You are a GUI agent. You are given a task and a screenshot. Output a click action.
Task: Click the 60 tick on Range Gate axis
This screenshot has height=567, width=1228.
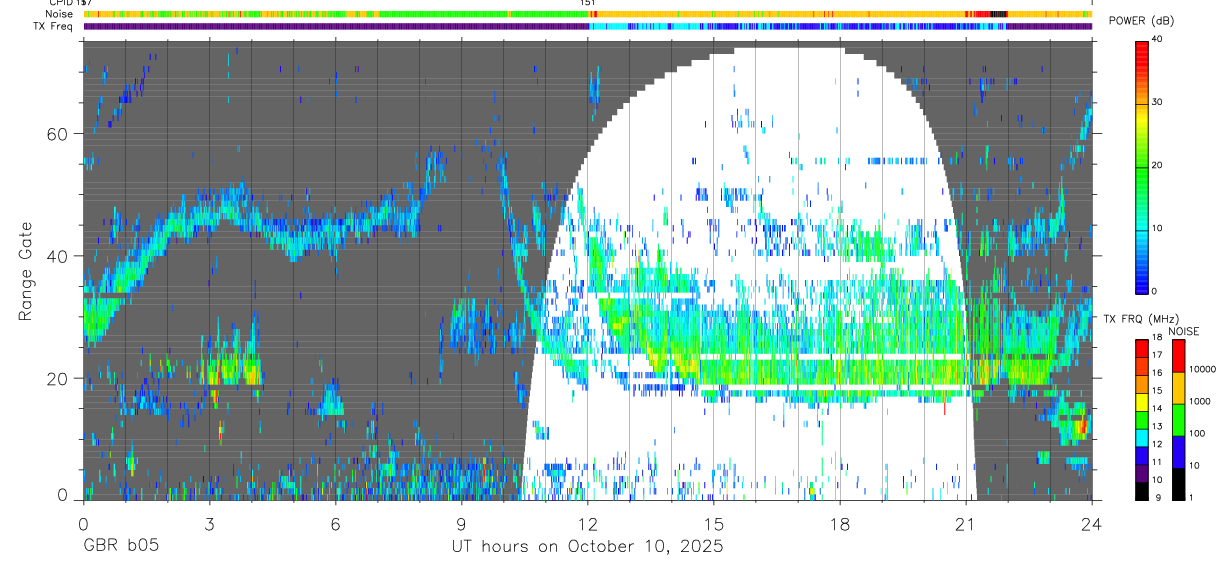59,133
